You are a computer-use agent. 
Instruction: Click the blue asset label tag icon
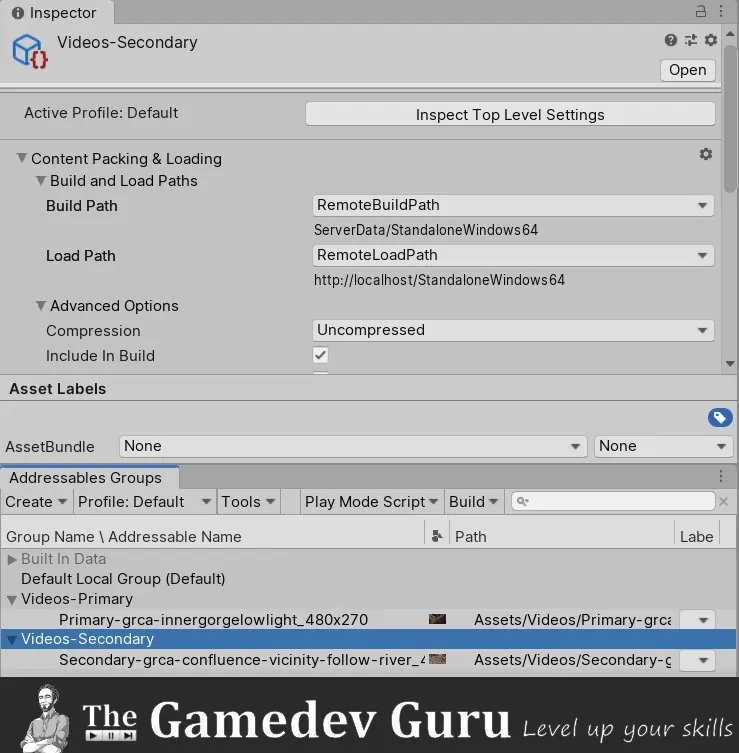(719, 417)
